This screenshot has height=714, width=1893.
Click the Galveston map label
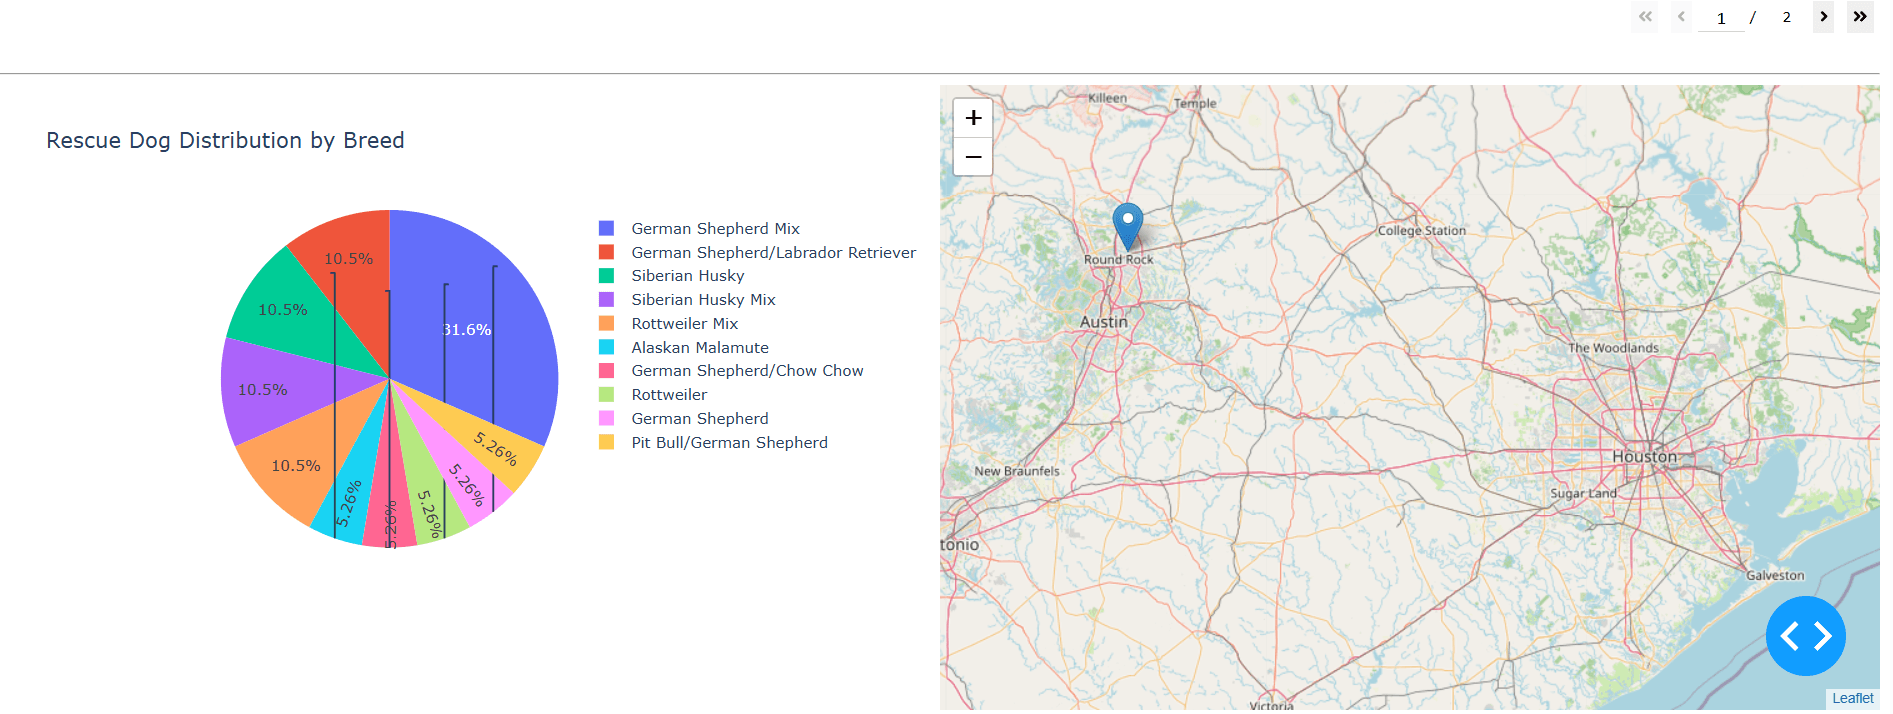(1775, 576)
